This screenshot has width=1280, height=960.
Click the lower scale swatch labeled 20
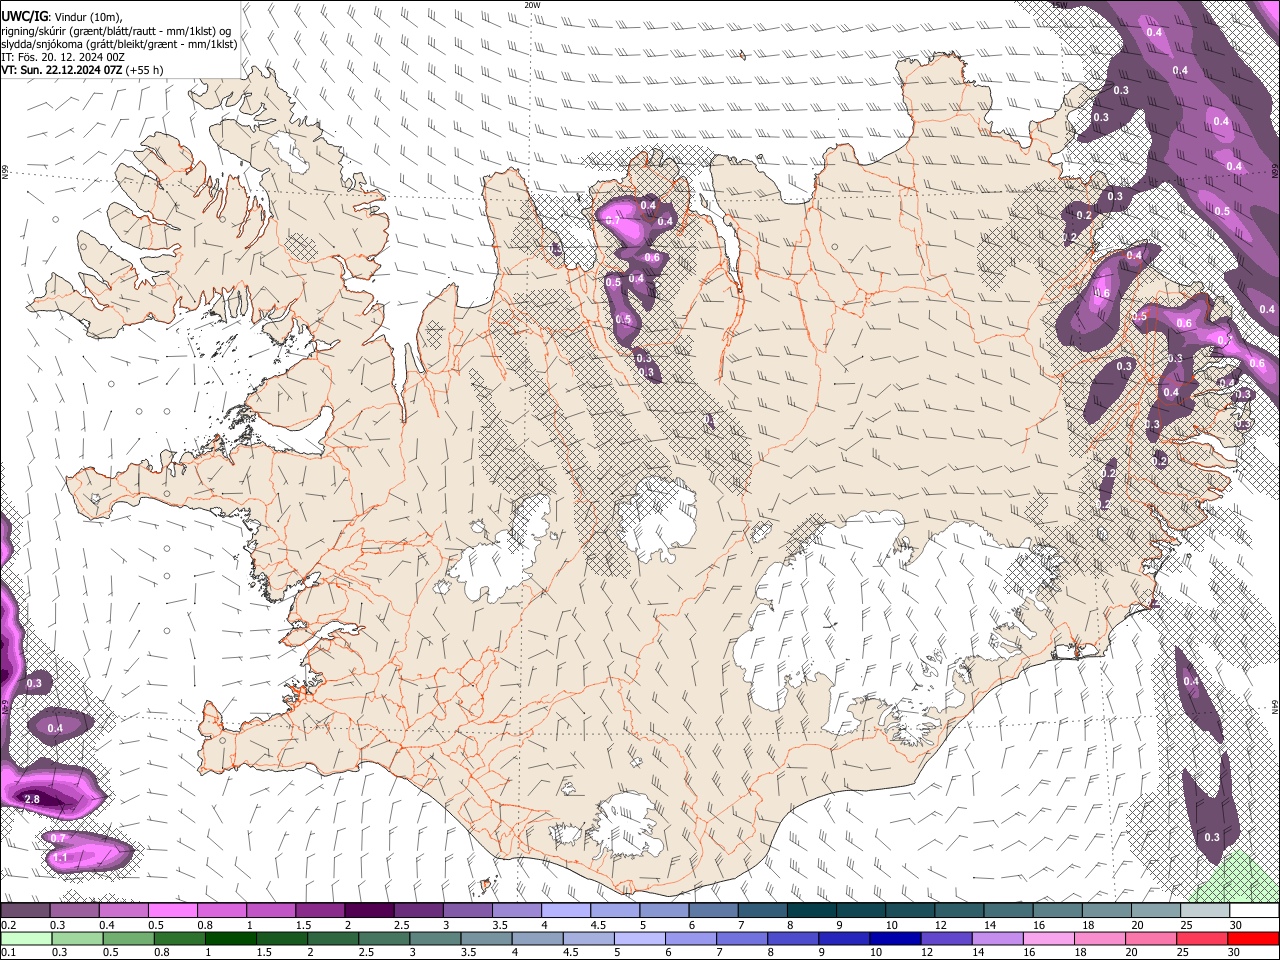click(x=1153, y=939)
